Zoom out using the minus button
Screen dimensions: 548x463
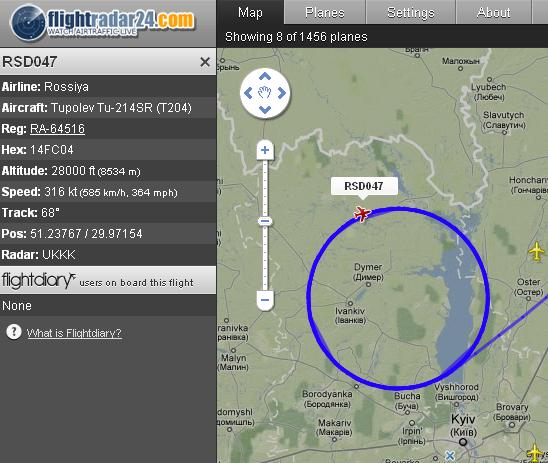coord(265,300)
